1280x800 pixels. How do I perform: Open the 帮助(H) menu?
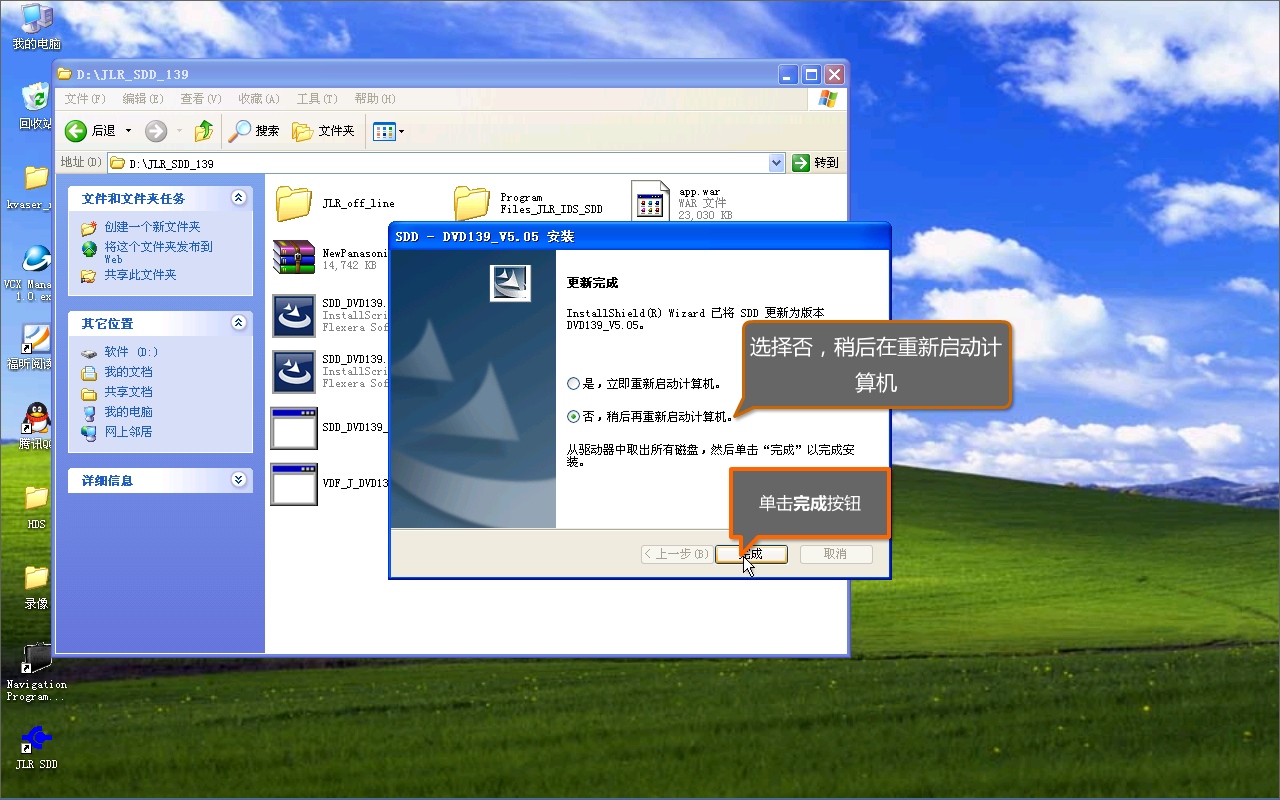(x=375, y=99)
